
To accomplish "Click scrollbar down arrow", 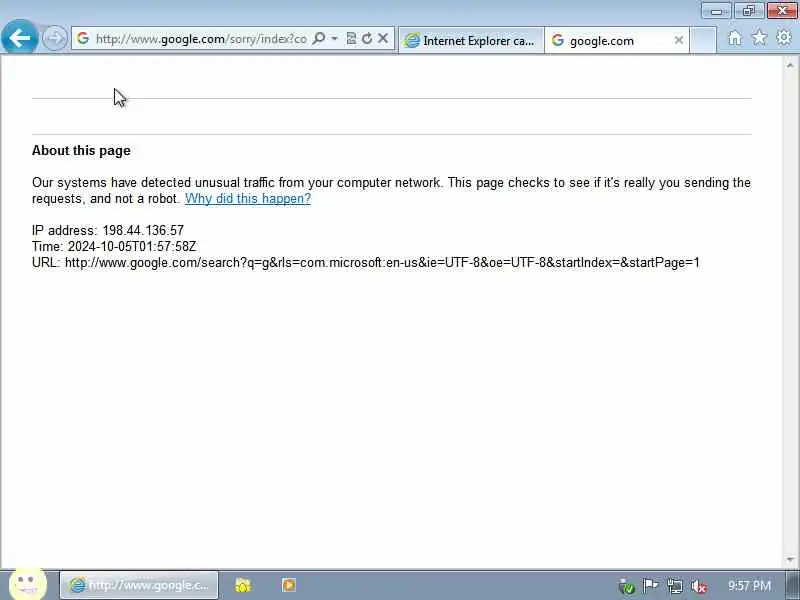I will pyautogui.click(x=790, y=560).
